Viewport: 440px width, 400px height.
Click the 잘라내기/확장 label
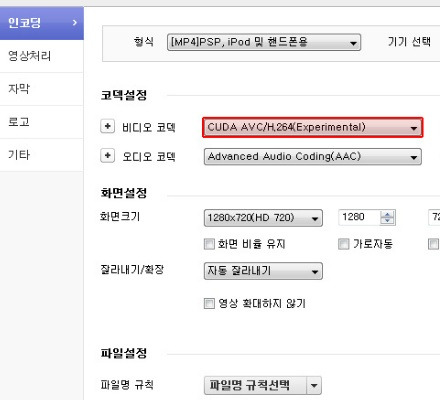click(132, 269)
